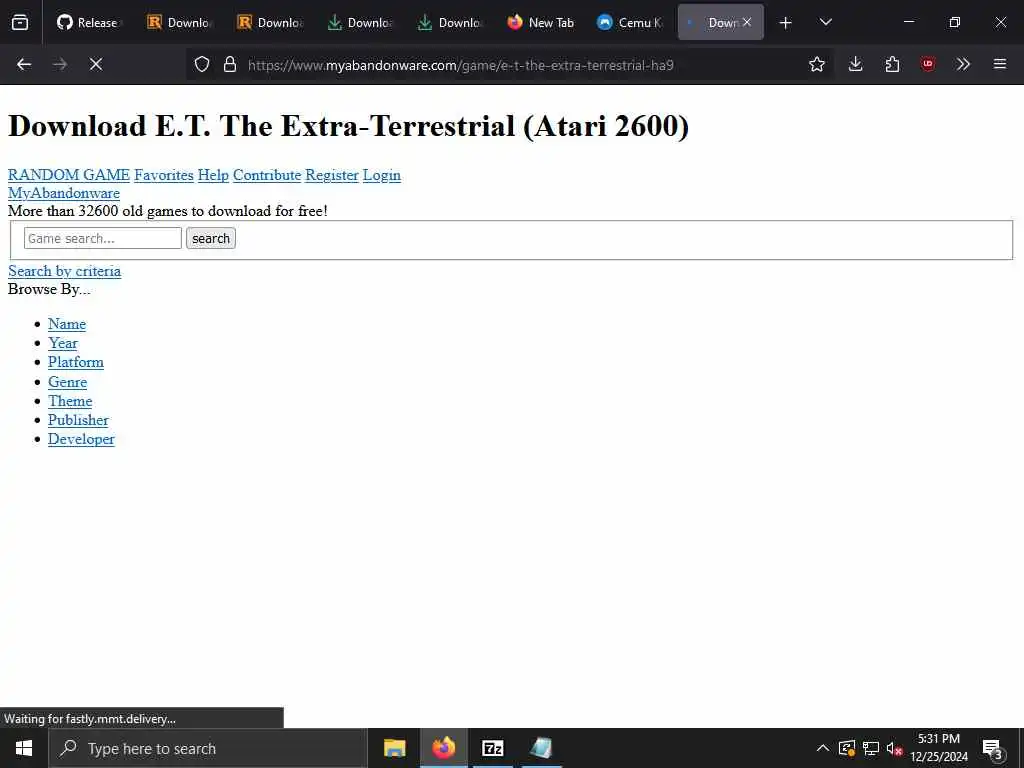Show more toolbar tools overflow

coord(963,64)
